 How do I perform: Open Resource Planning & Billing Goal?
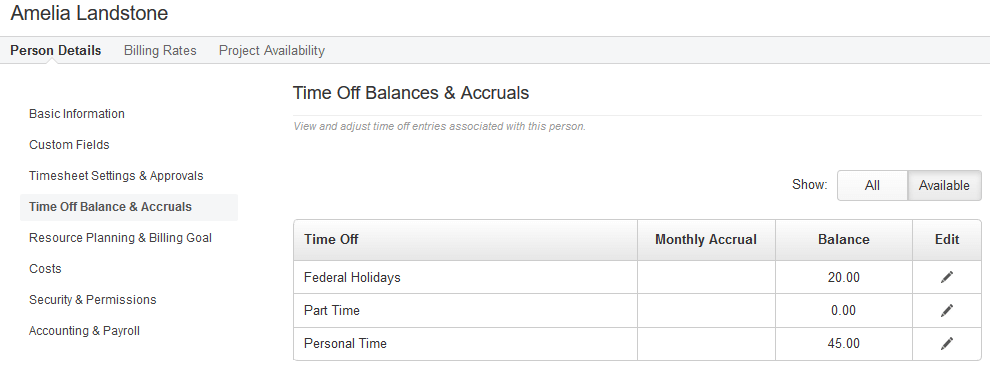(120, 238)
